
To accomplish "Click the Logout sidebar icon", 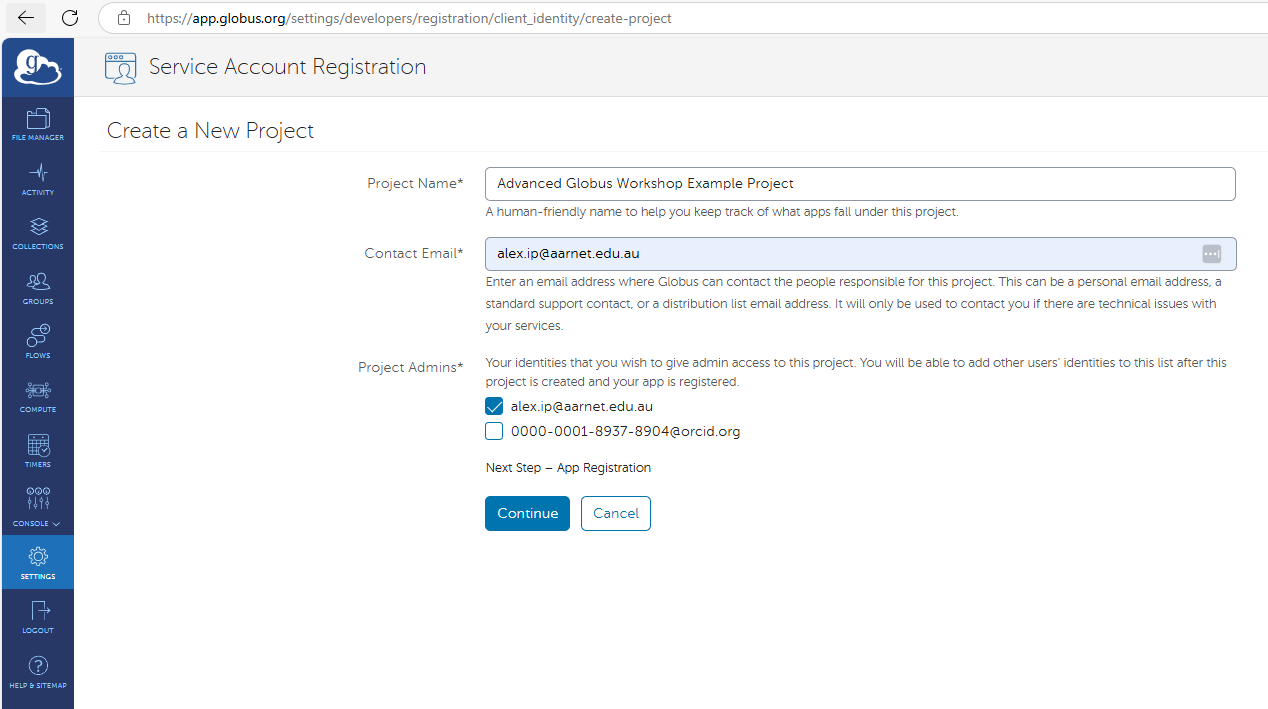I will pyautogui.click(x=38, y=616).
